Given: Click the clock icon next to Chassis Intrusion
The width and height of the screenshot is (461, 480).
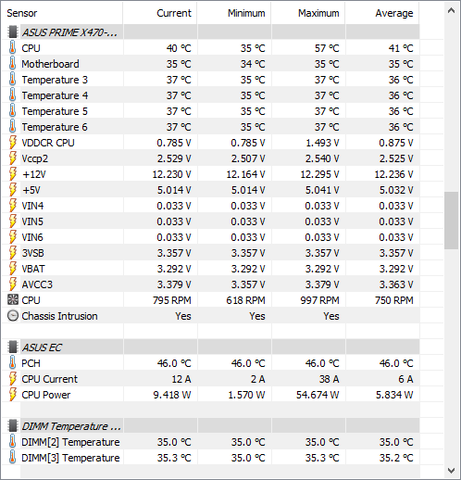Looking at the screenshot, I should point(13,316).
